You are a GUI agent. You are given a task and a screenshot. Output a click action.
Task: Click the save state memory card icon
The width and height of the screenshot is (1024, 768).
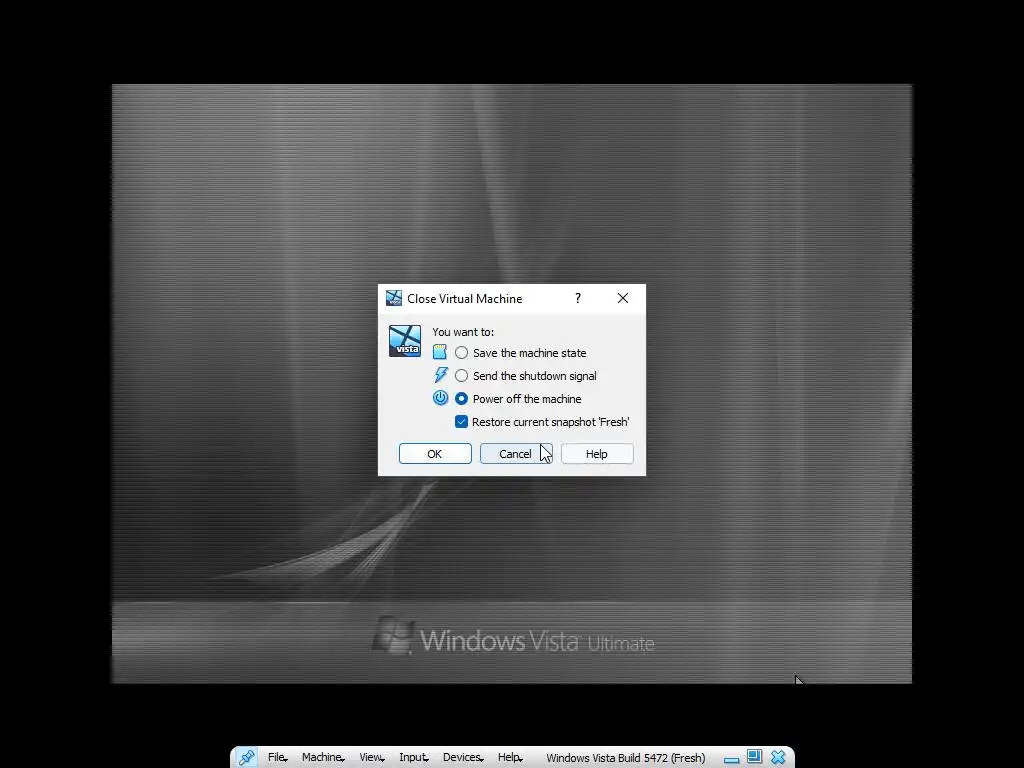[440, 352]
